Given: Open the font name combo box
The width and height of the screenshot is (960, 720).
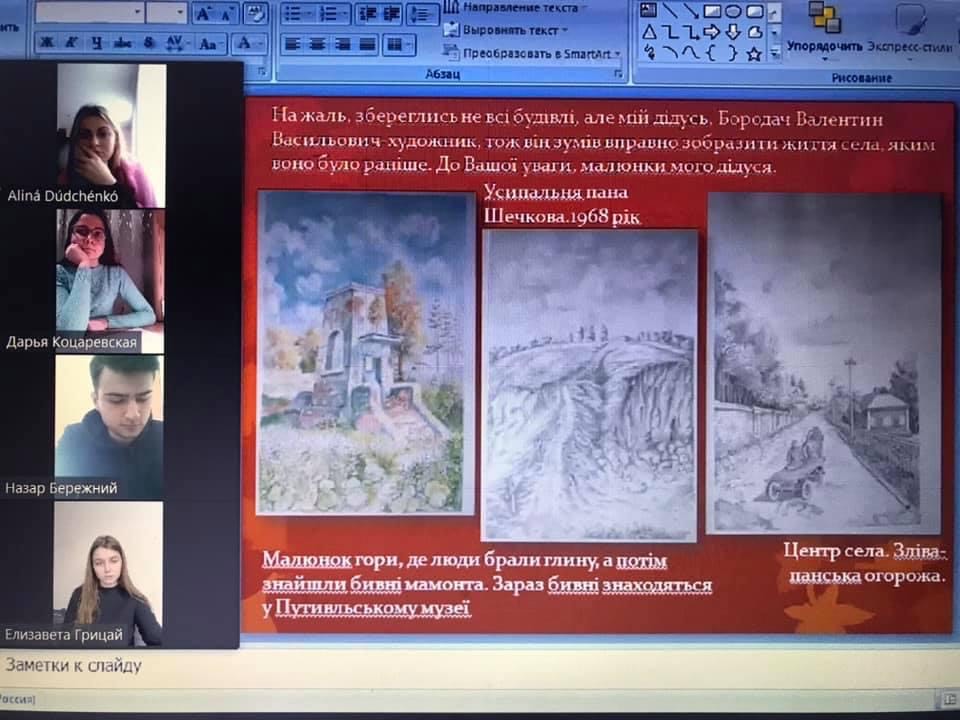Looking at the screenshot, I should (x=89, y=12).
